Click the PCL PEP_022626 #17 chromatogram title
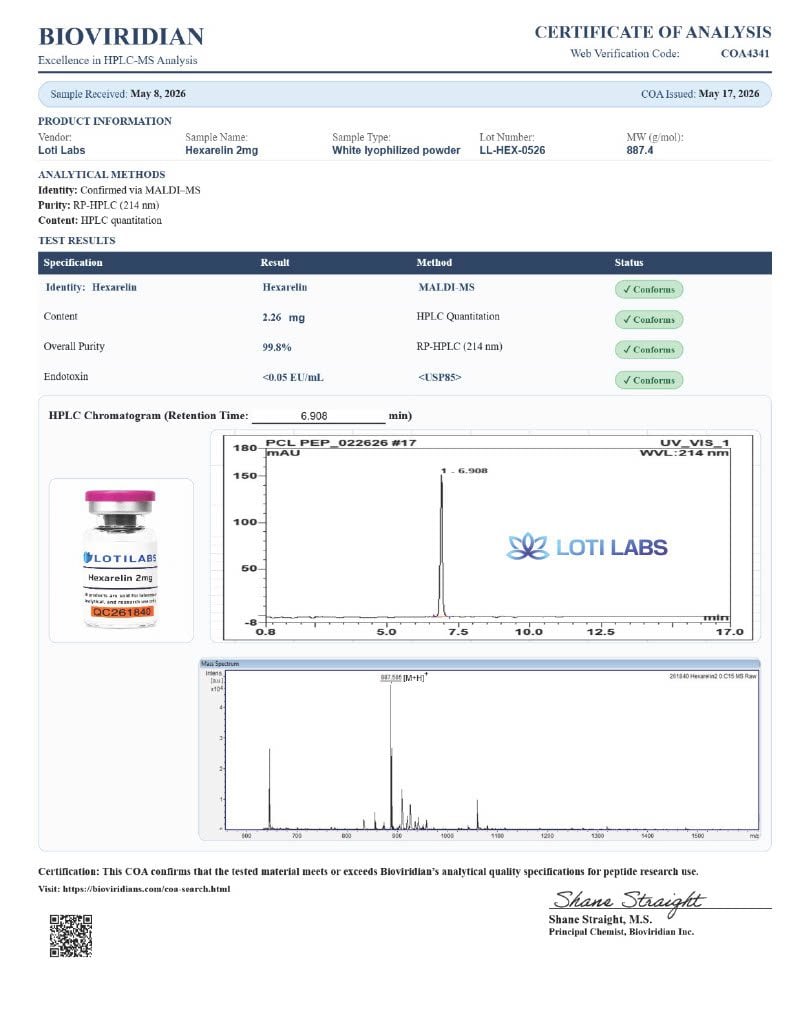Viewport: 791px width, 1024px height. click(341, 443)
